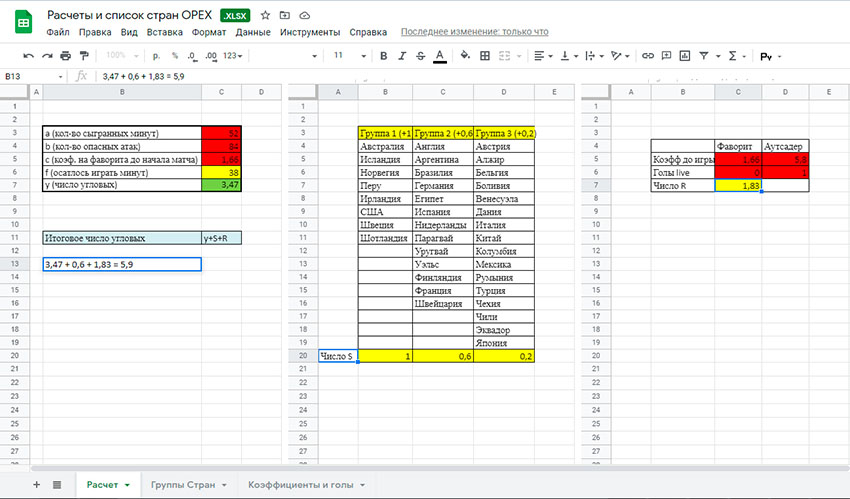Open the 123 number format dropdown
This screenshot has height=499, width=850.
(233, 56)
